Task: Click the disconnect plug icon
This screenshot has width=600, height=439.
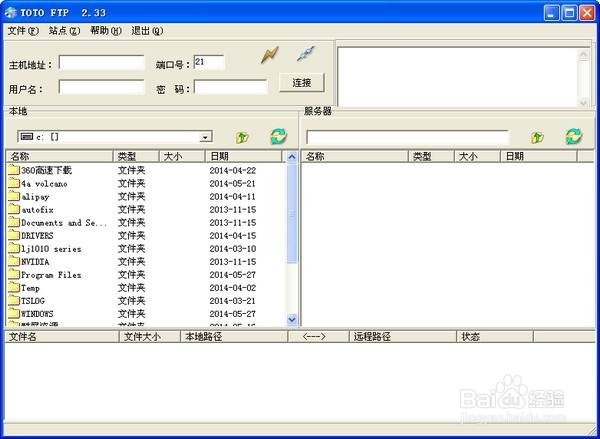Action: tap(306, 54)
